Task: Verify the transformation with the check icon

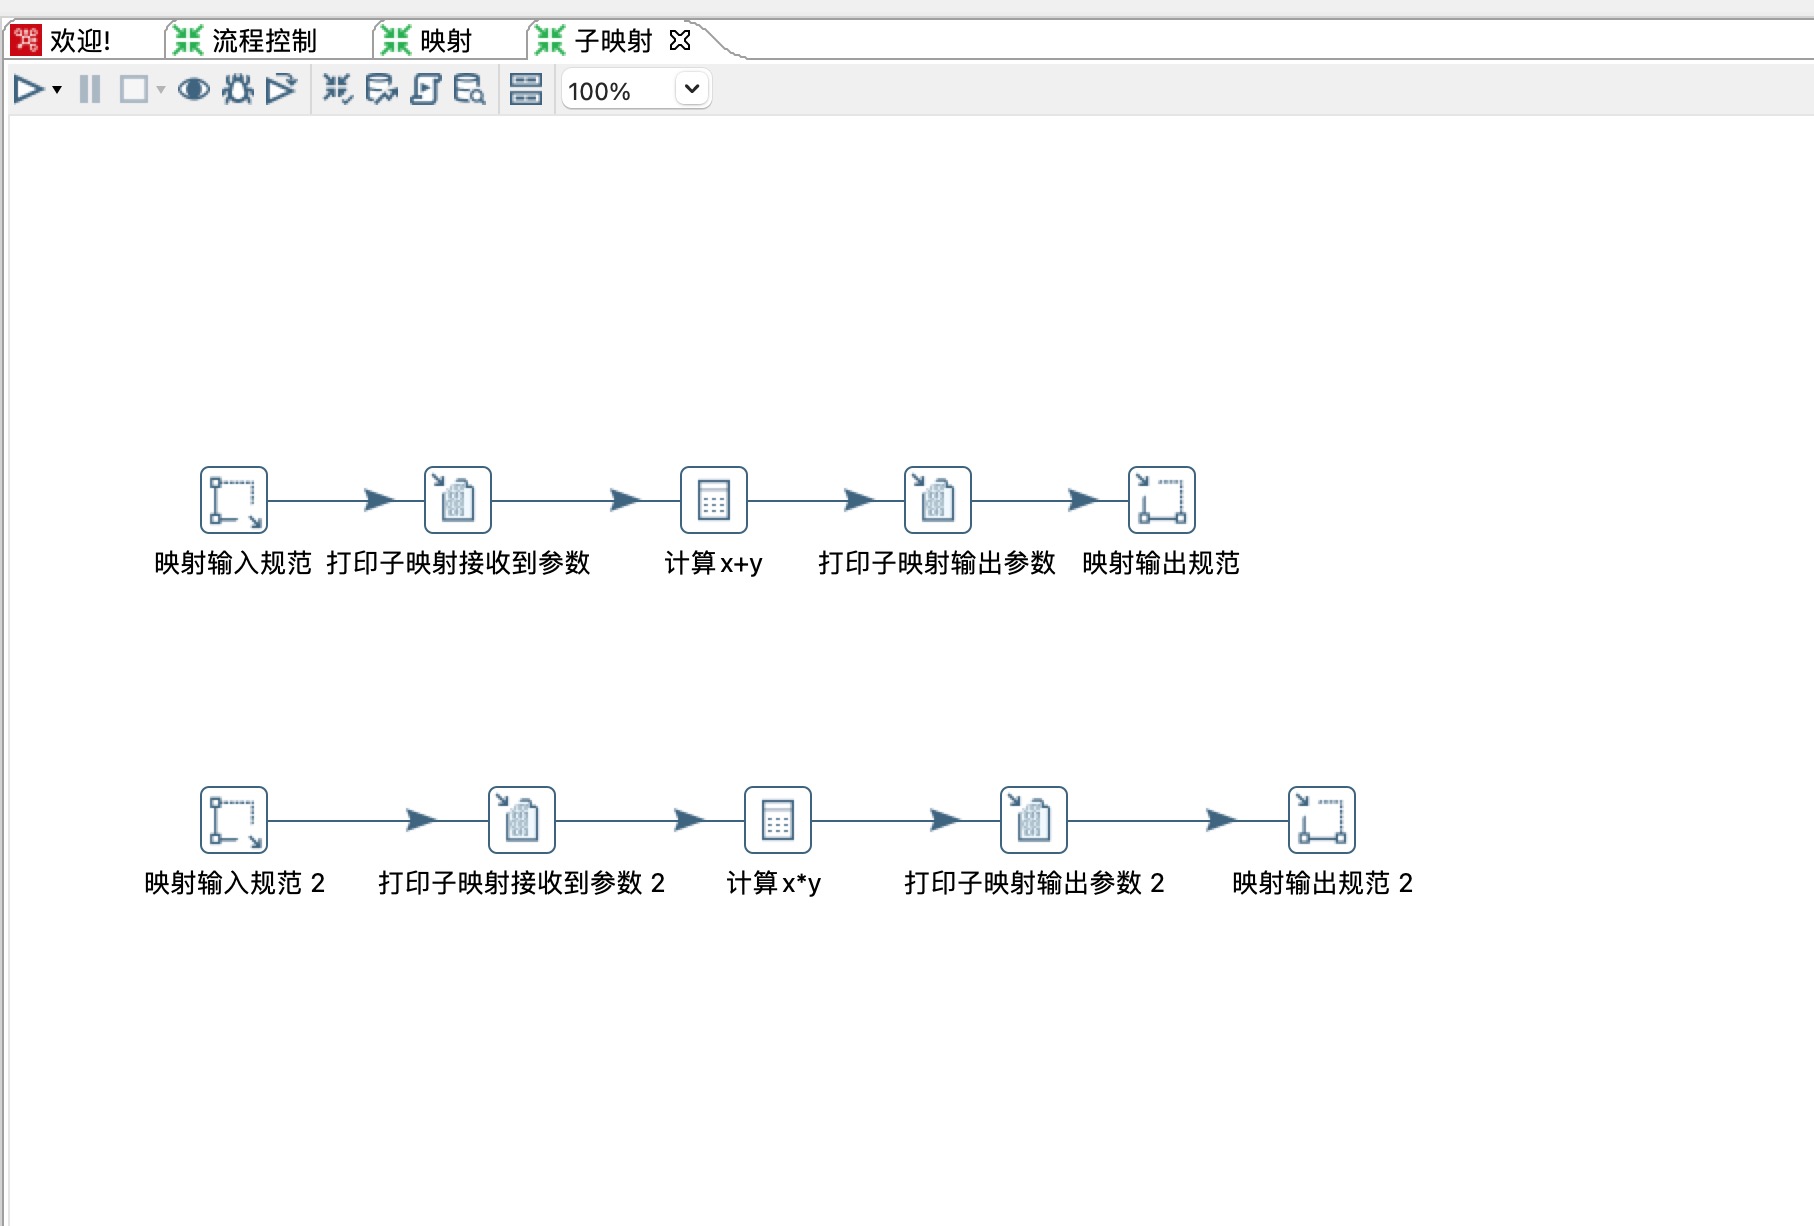Action: [x=338, y=90]
